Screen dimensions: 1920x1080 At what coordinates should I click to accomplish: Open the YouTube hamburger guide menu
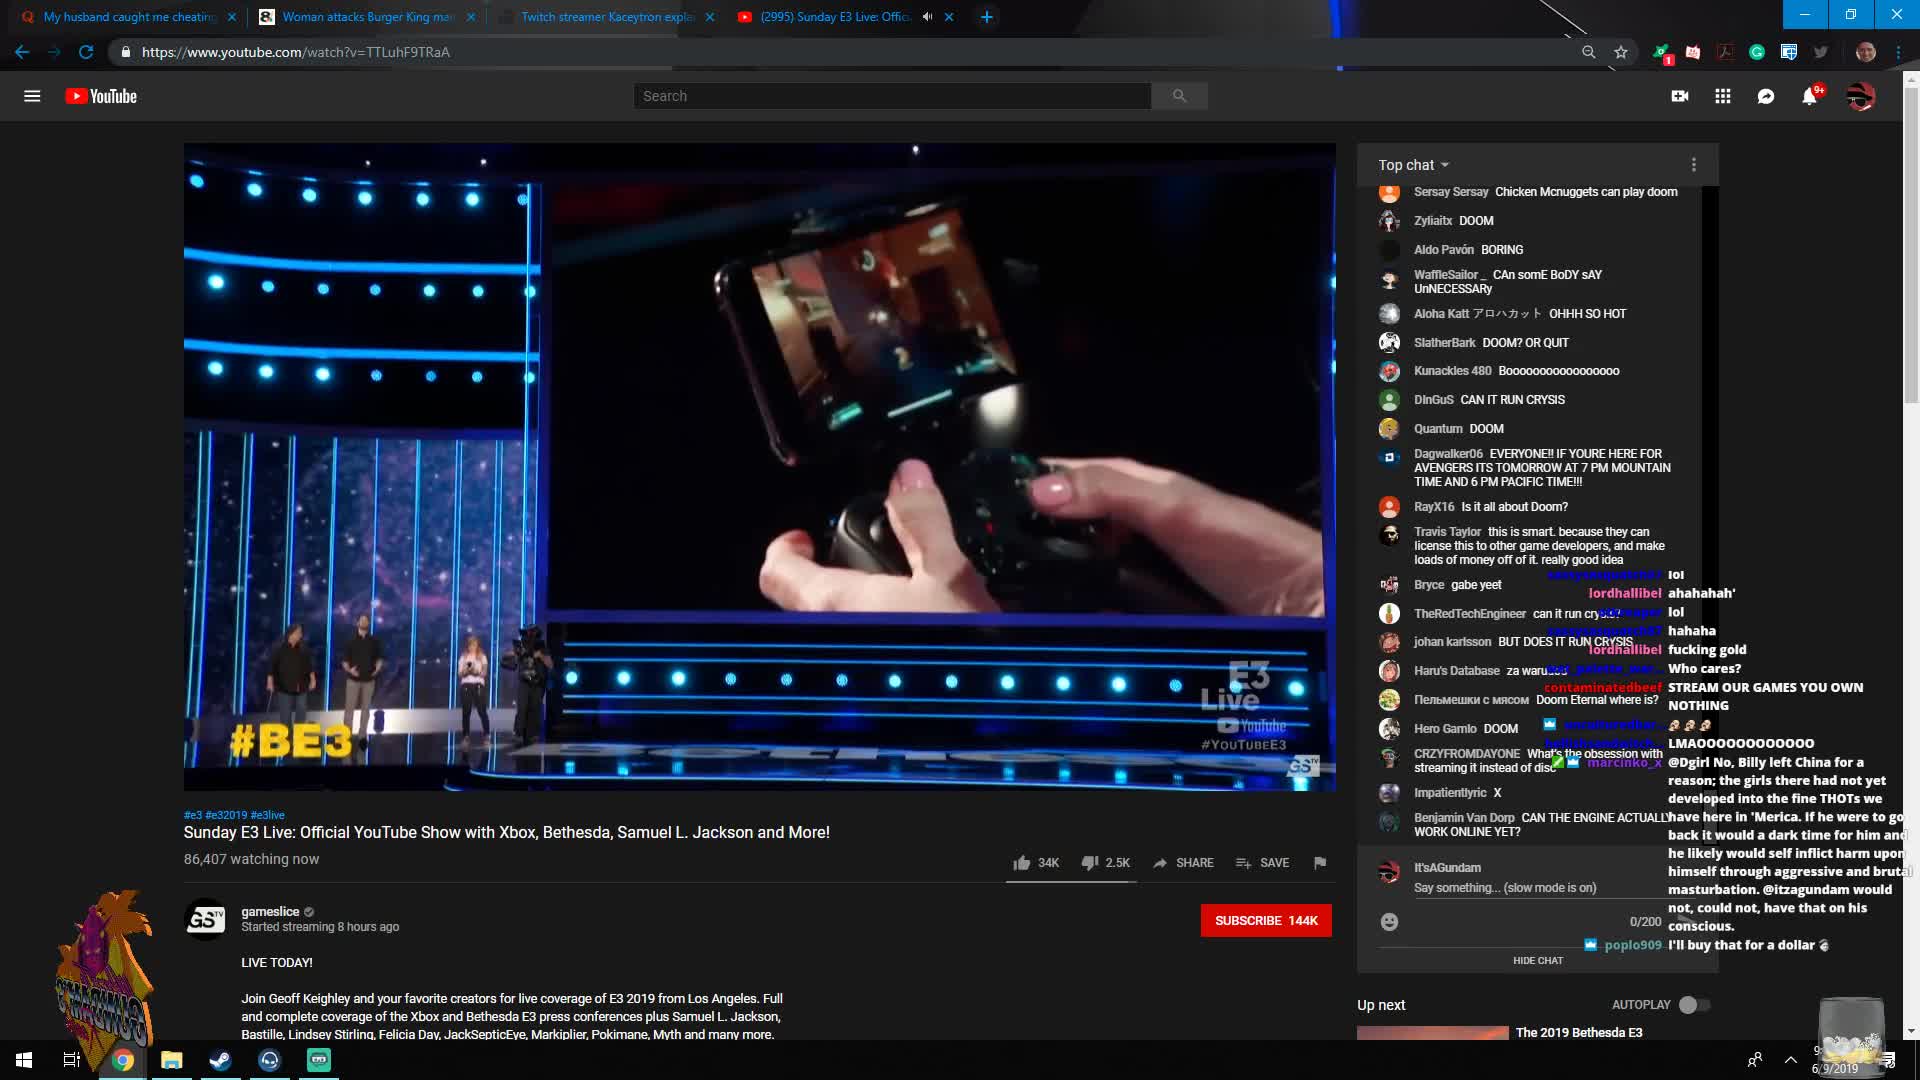tap(32, 96)
